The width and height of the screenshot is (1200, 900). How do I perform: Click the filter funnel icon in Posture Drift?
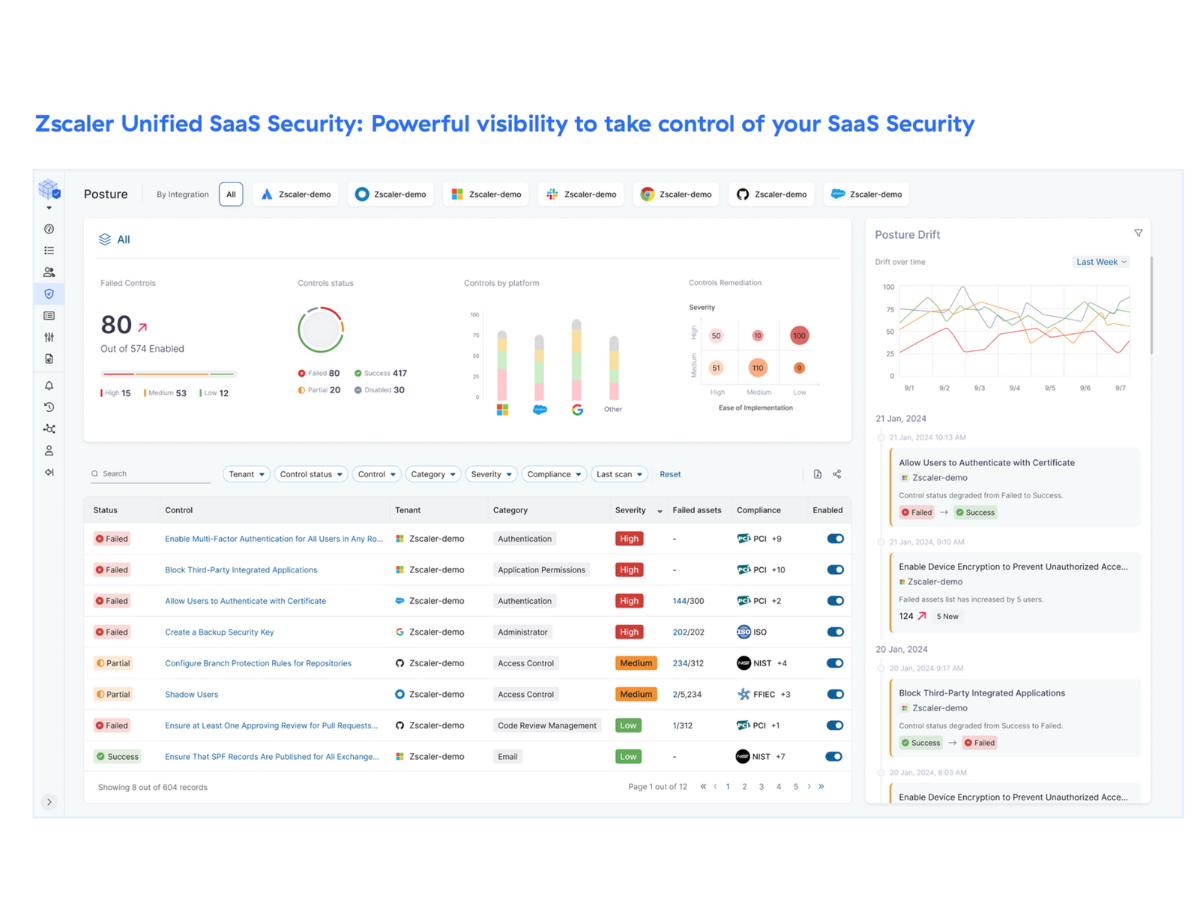(1138, 233)
